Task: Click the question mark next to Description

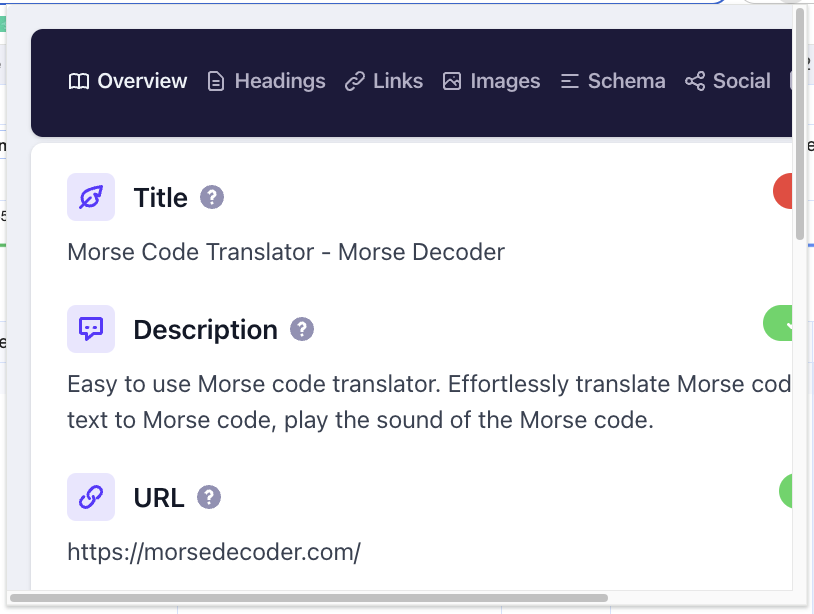Action: (302, 329)
